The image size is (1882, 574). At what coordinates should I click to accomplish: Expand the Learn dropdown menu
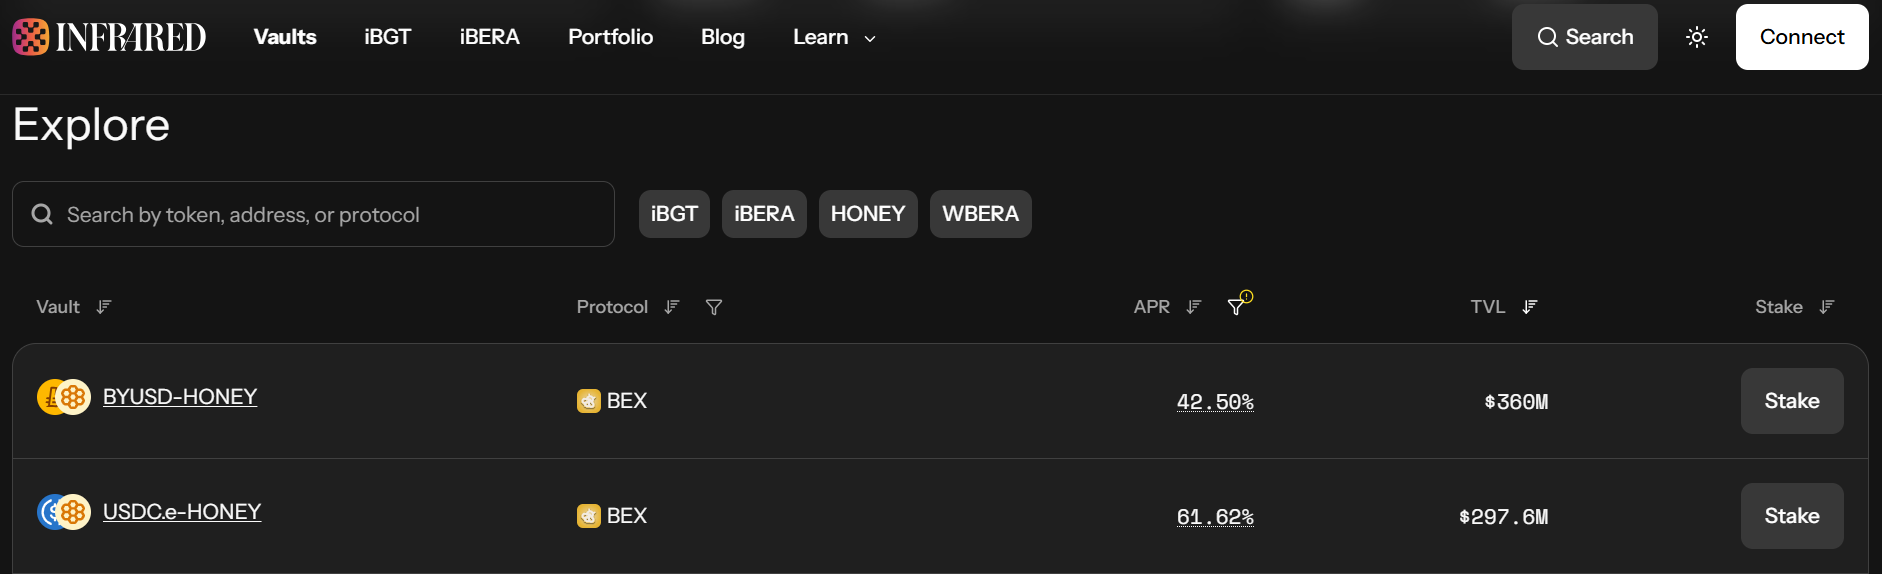(x=834, y=37)
